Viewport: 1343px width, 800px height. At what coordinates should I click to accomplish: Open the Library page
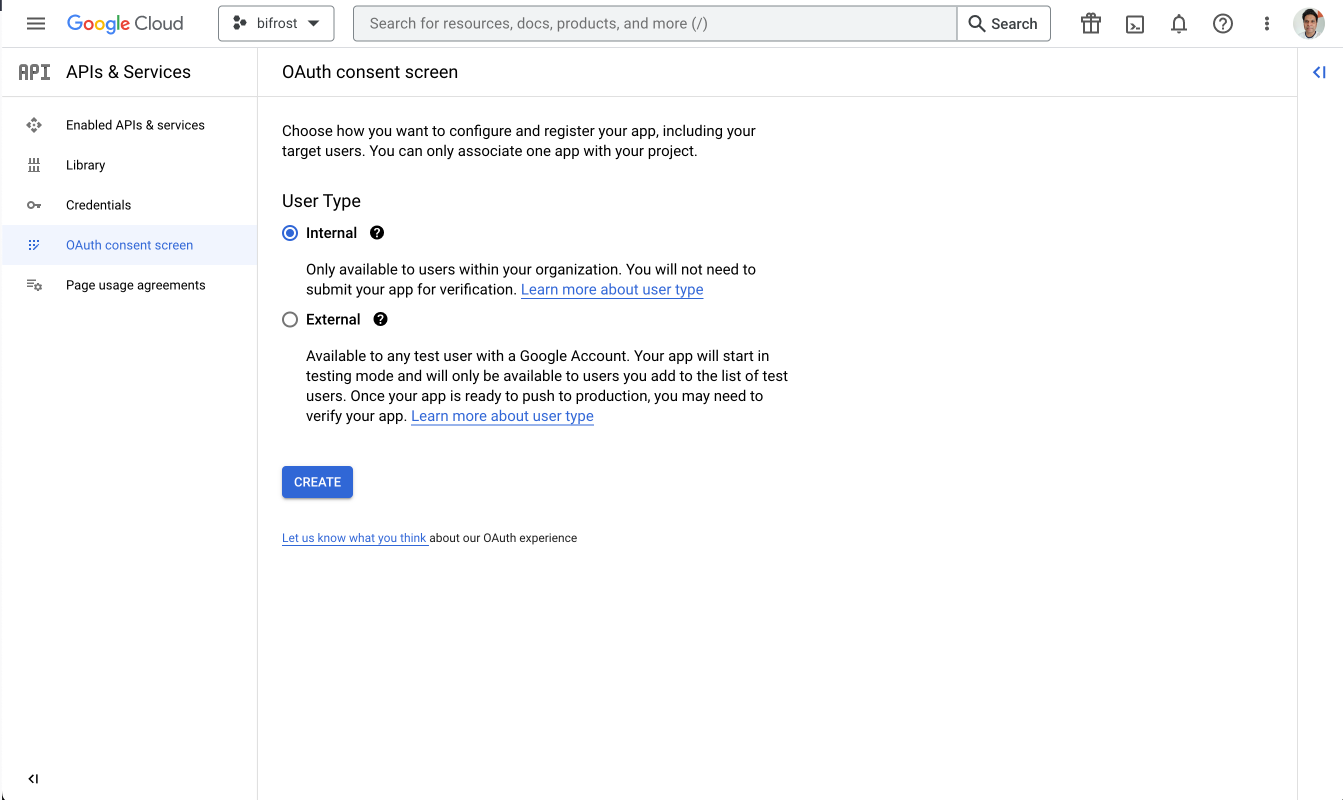click(129, 165)
